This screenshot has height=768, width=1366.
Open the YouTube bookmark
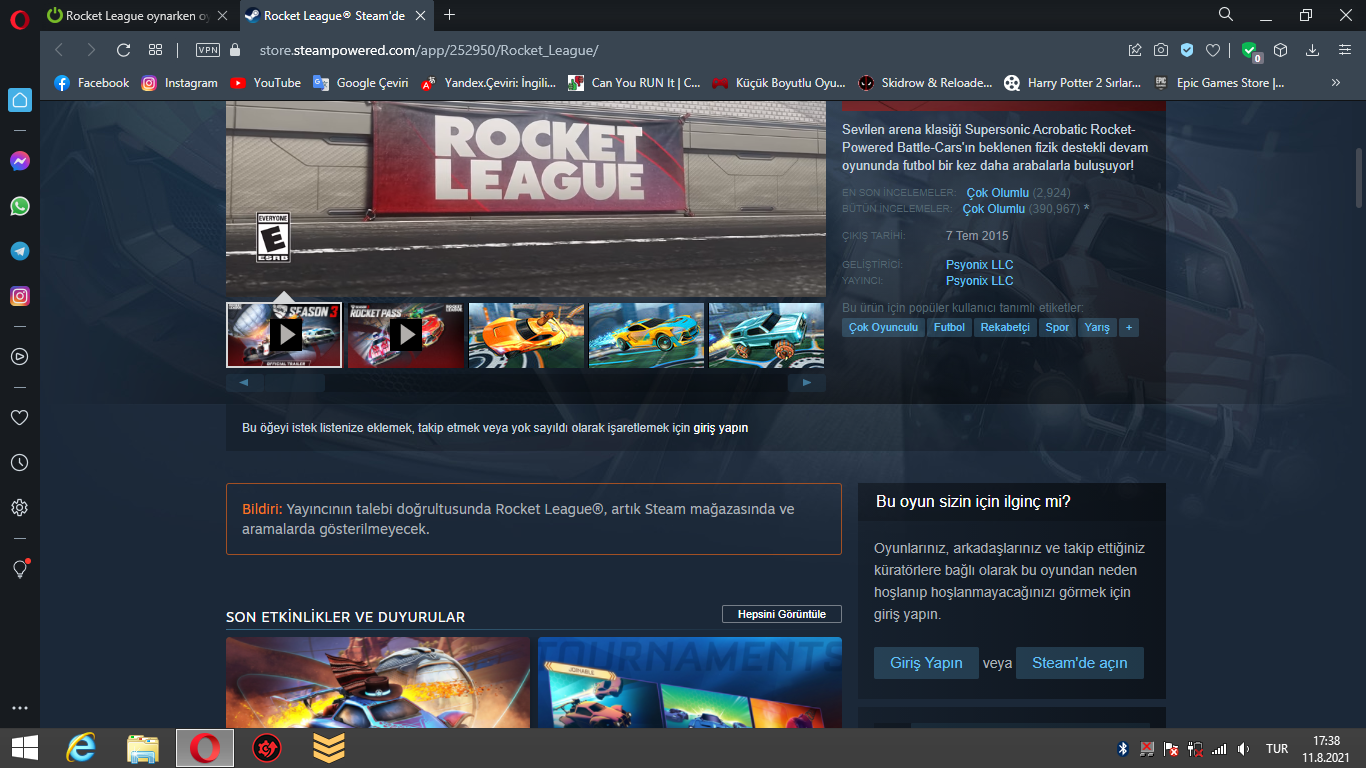pos(265,83)
